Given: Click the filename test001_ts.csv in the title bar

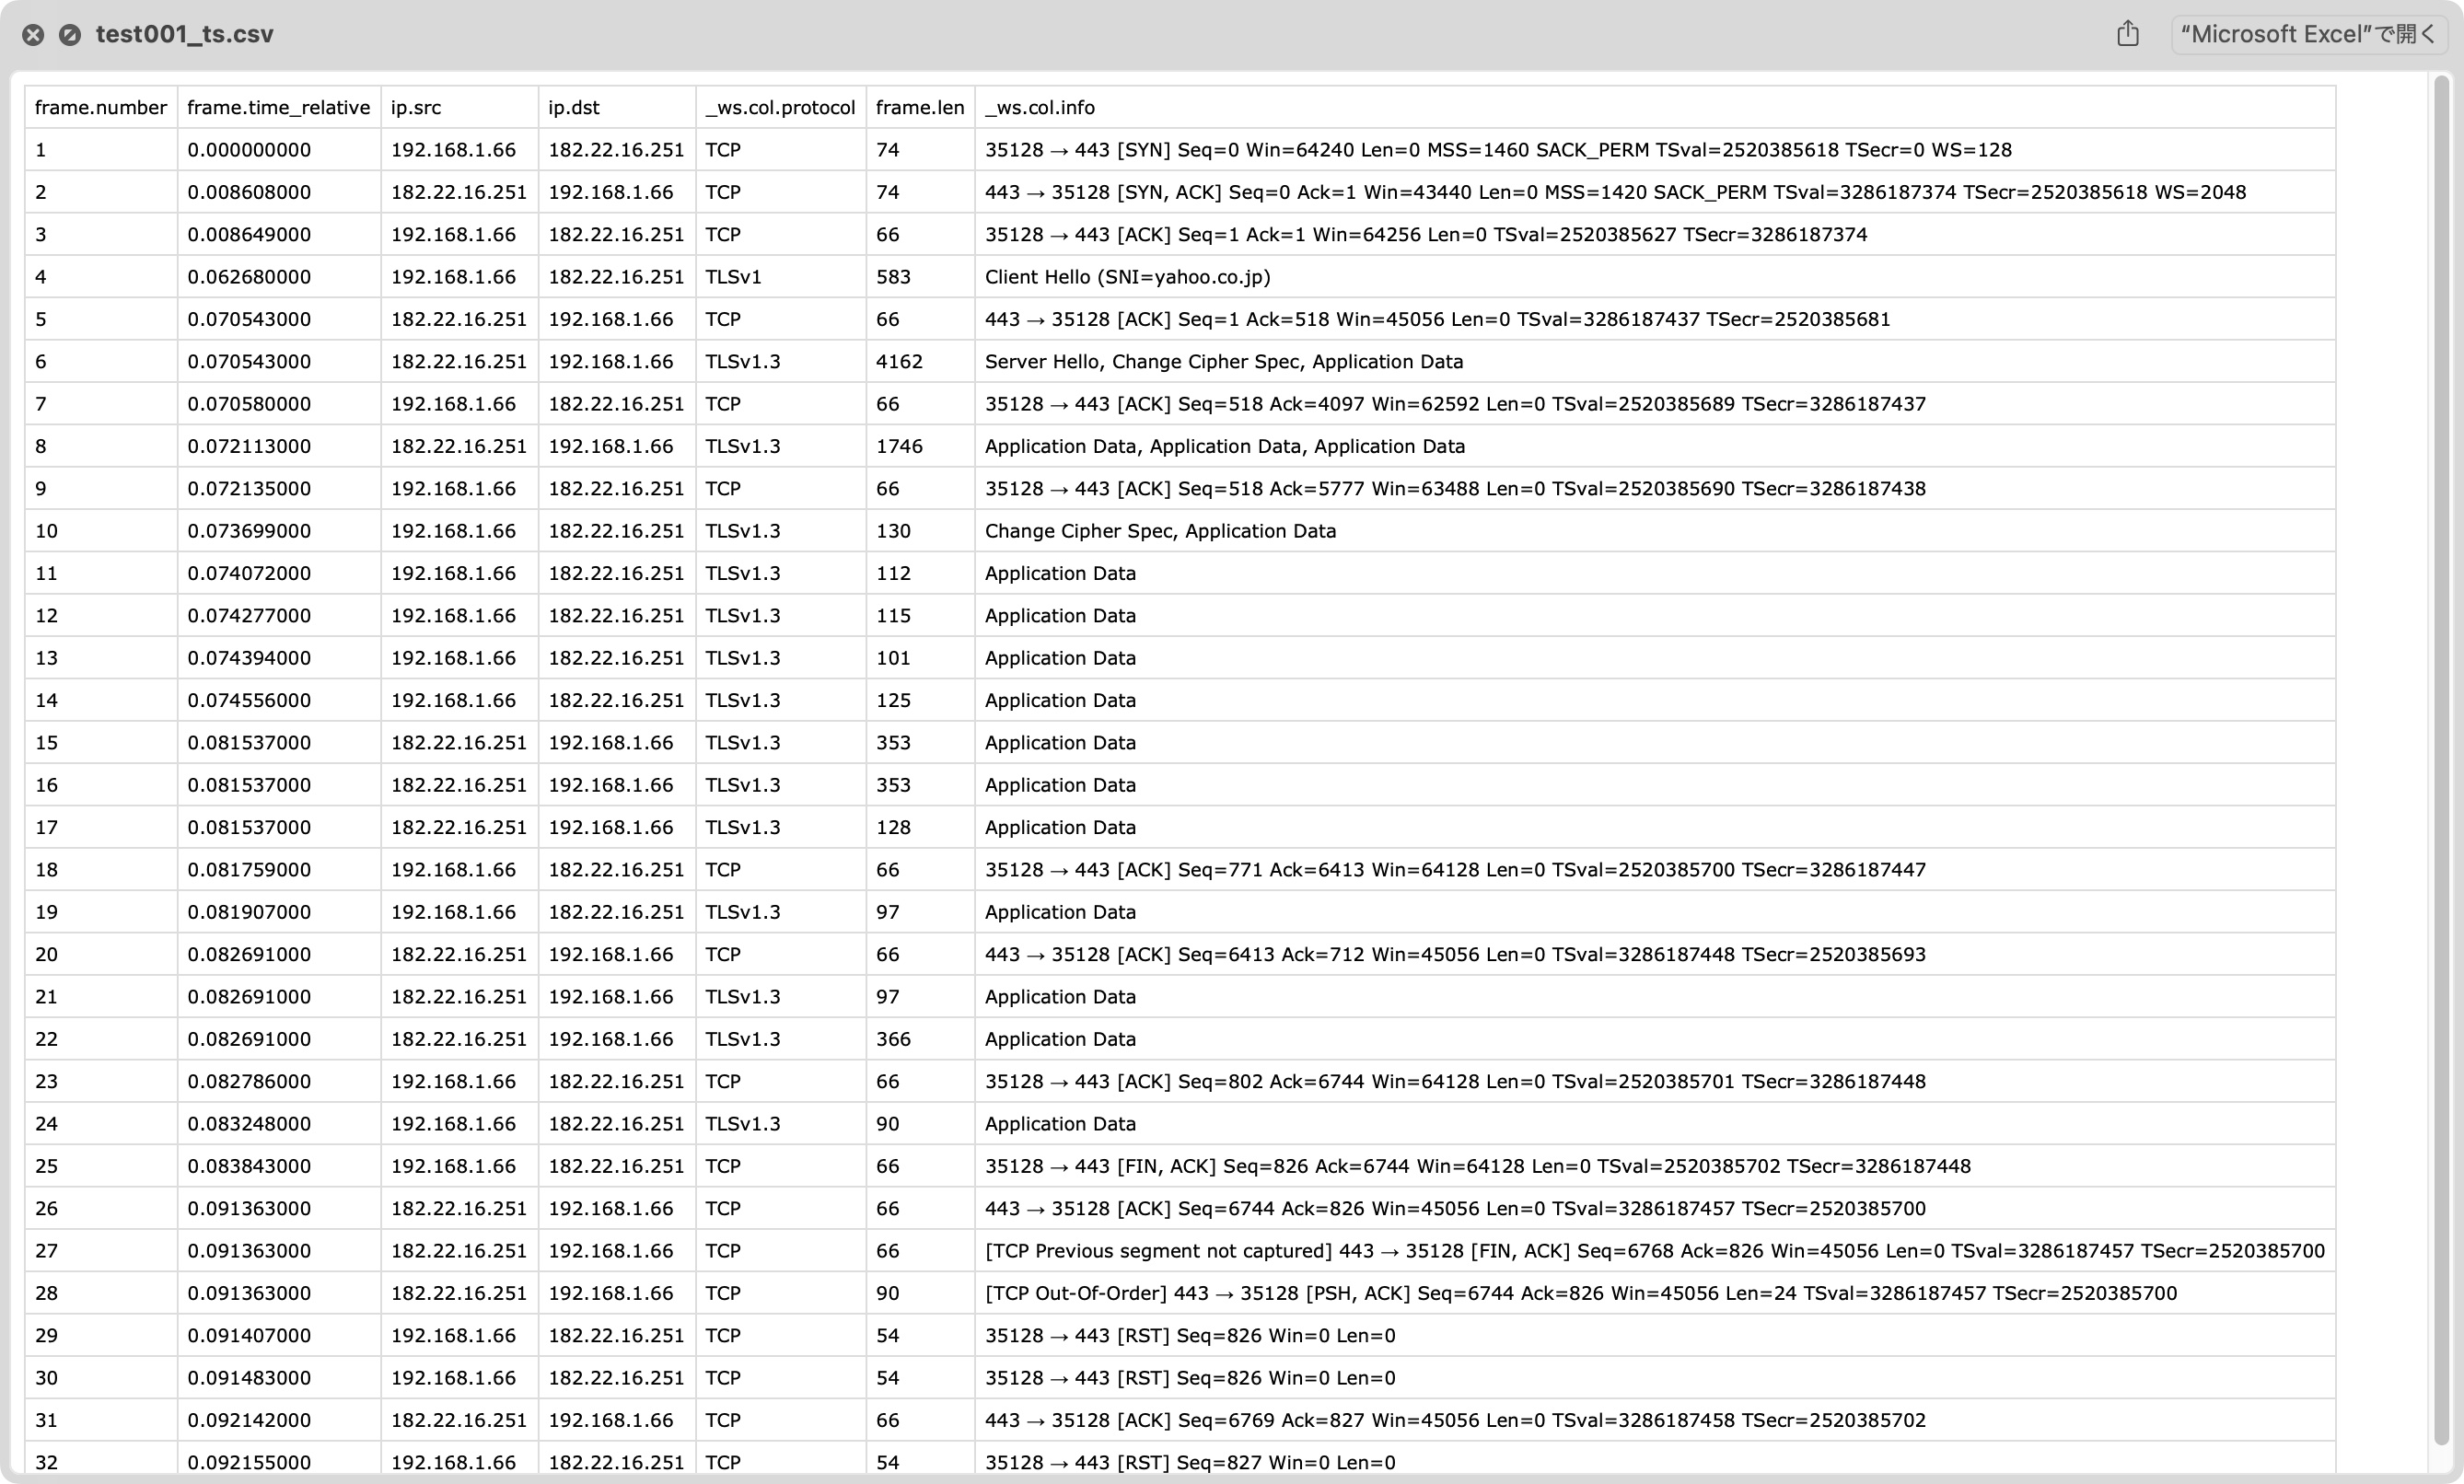Looking at the screenshot, I should (185, 33).
